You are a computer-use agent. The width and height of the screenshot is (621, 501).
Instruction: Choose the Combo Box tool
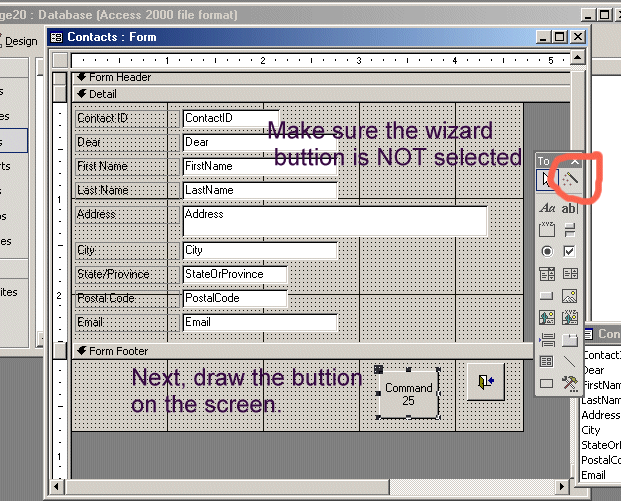click(547, 273)
